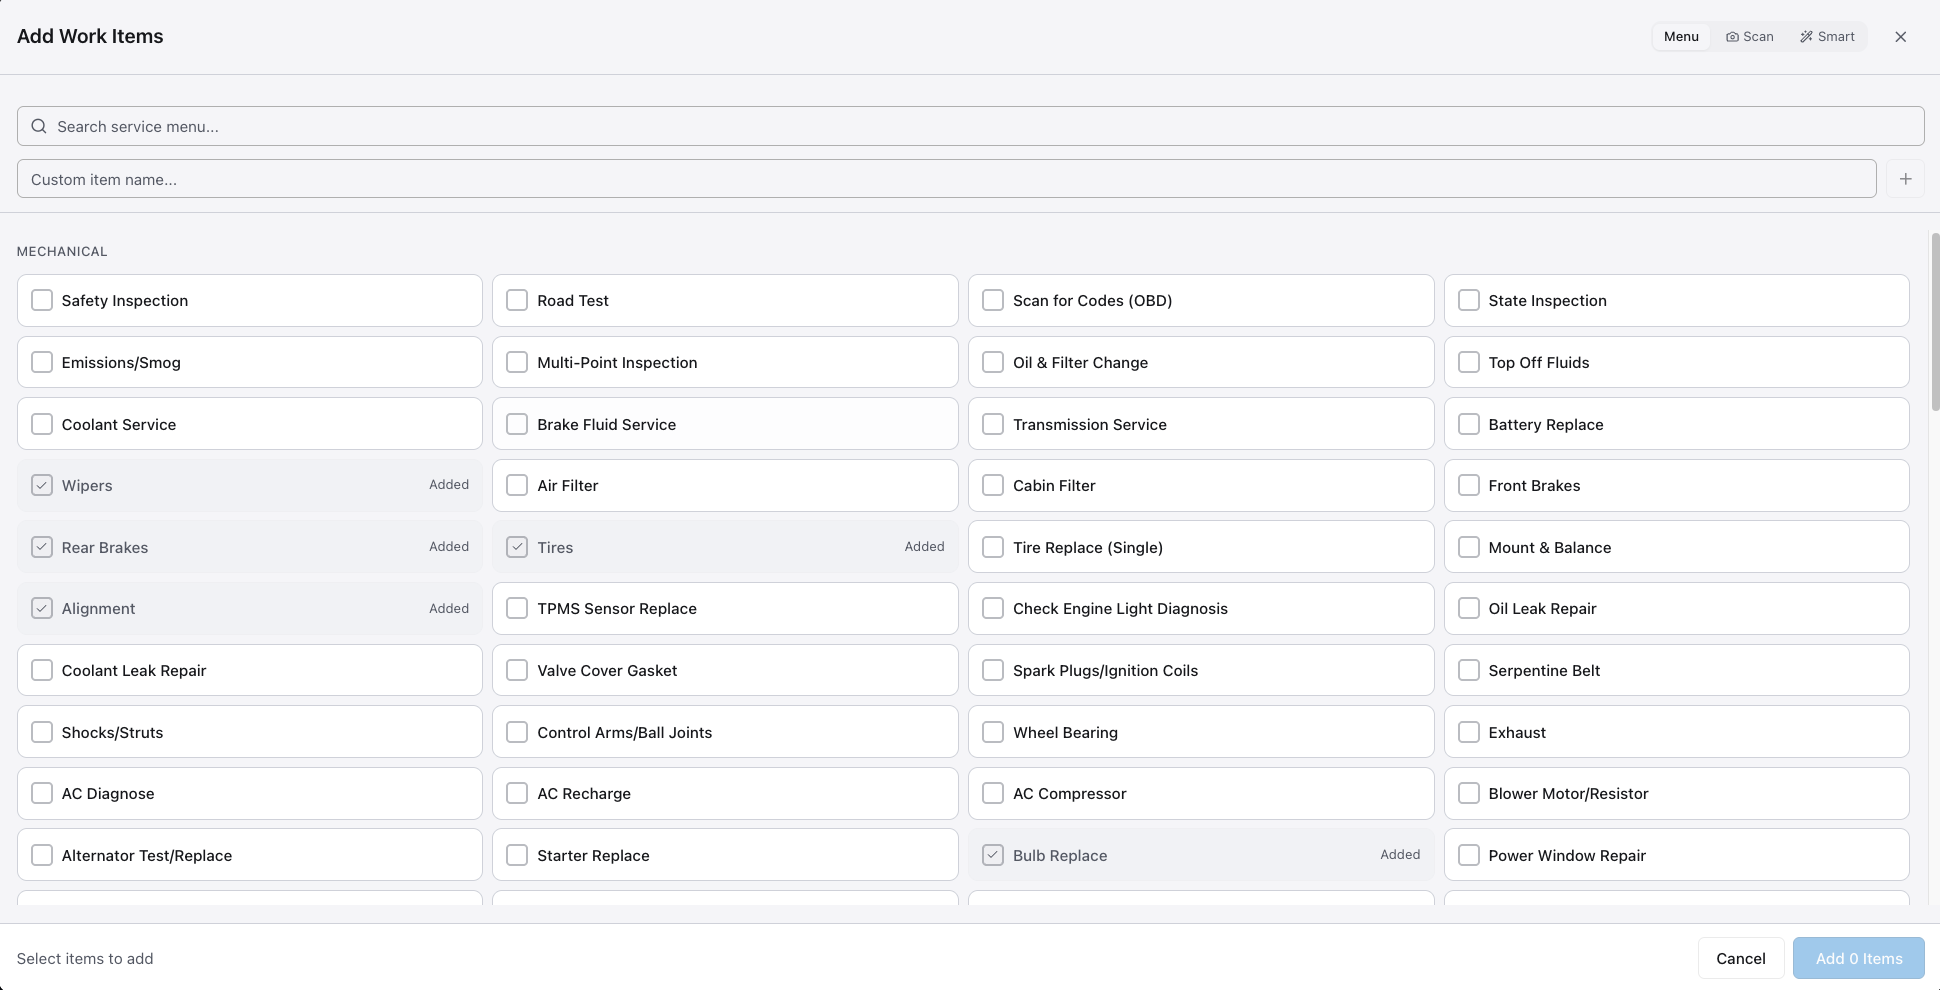
Task: Check Multi-Point Inspection
Action: (x=517, y=362)
